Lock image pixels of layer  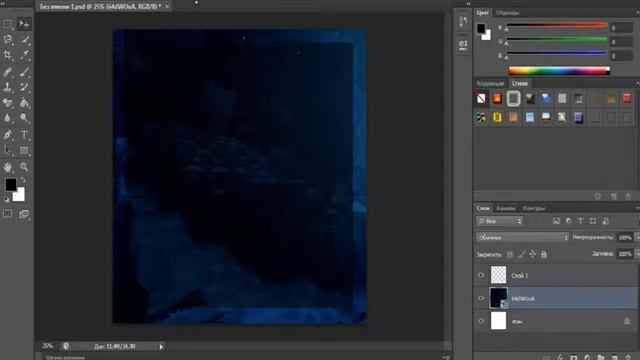coord(521,254)
